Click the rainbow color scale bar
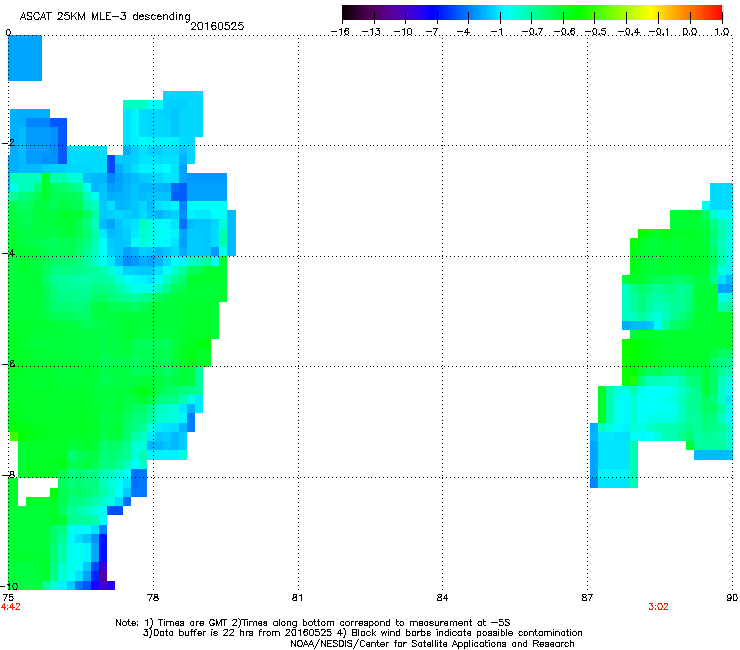This screenshot has width=740, height=650. coord(532,13)
